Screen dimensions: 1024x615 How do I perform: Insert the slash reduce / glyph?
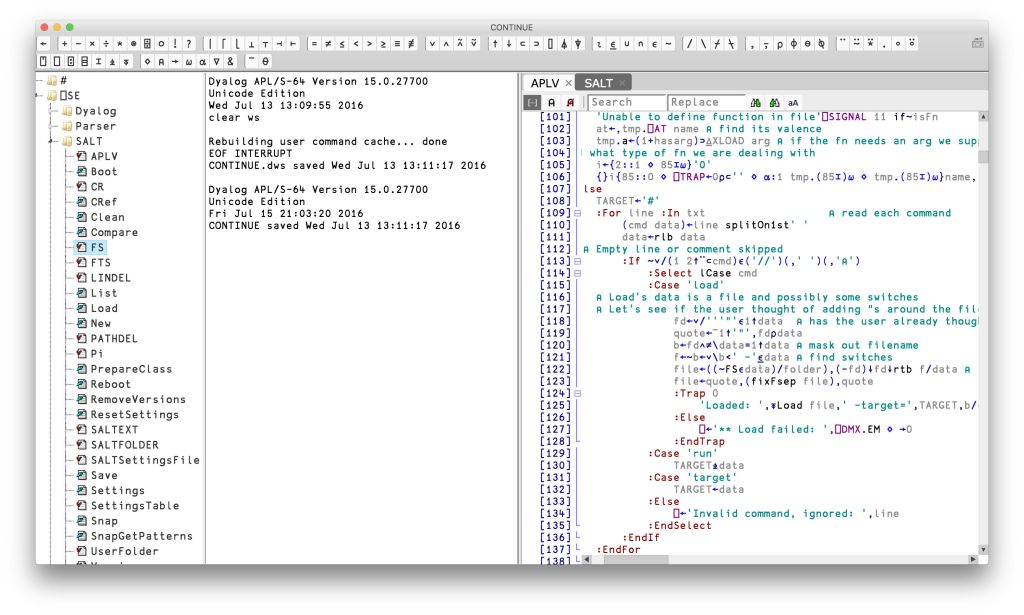[690, 44]
